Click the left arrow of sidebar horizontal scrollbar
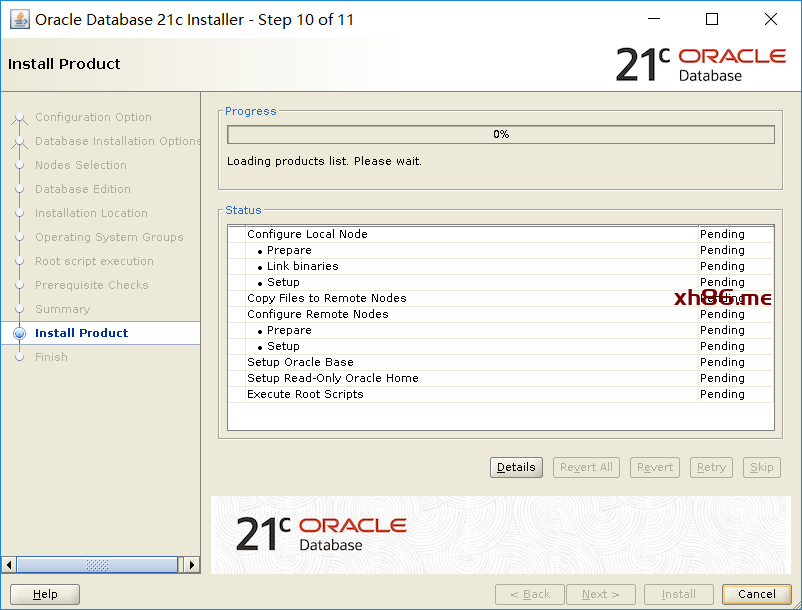This screenshot has width=802, height=610. [9, 565]
